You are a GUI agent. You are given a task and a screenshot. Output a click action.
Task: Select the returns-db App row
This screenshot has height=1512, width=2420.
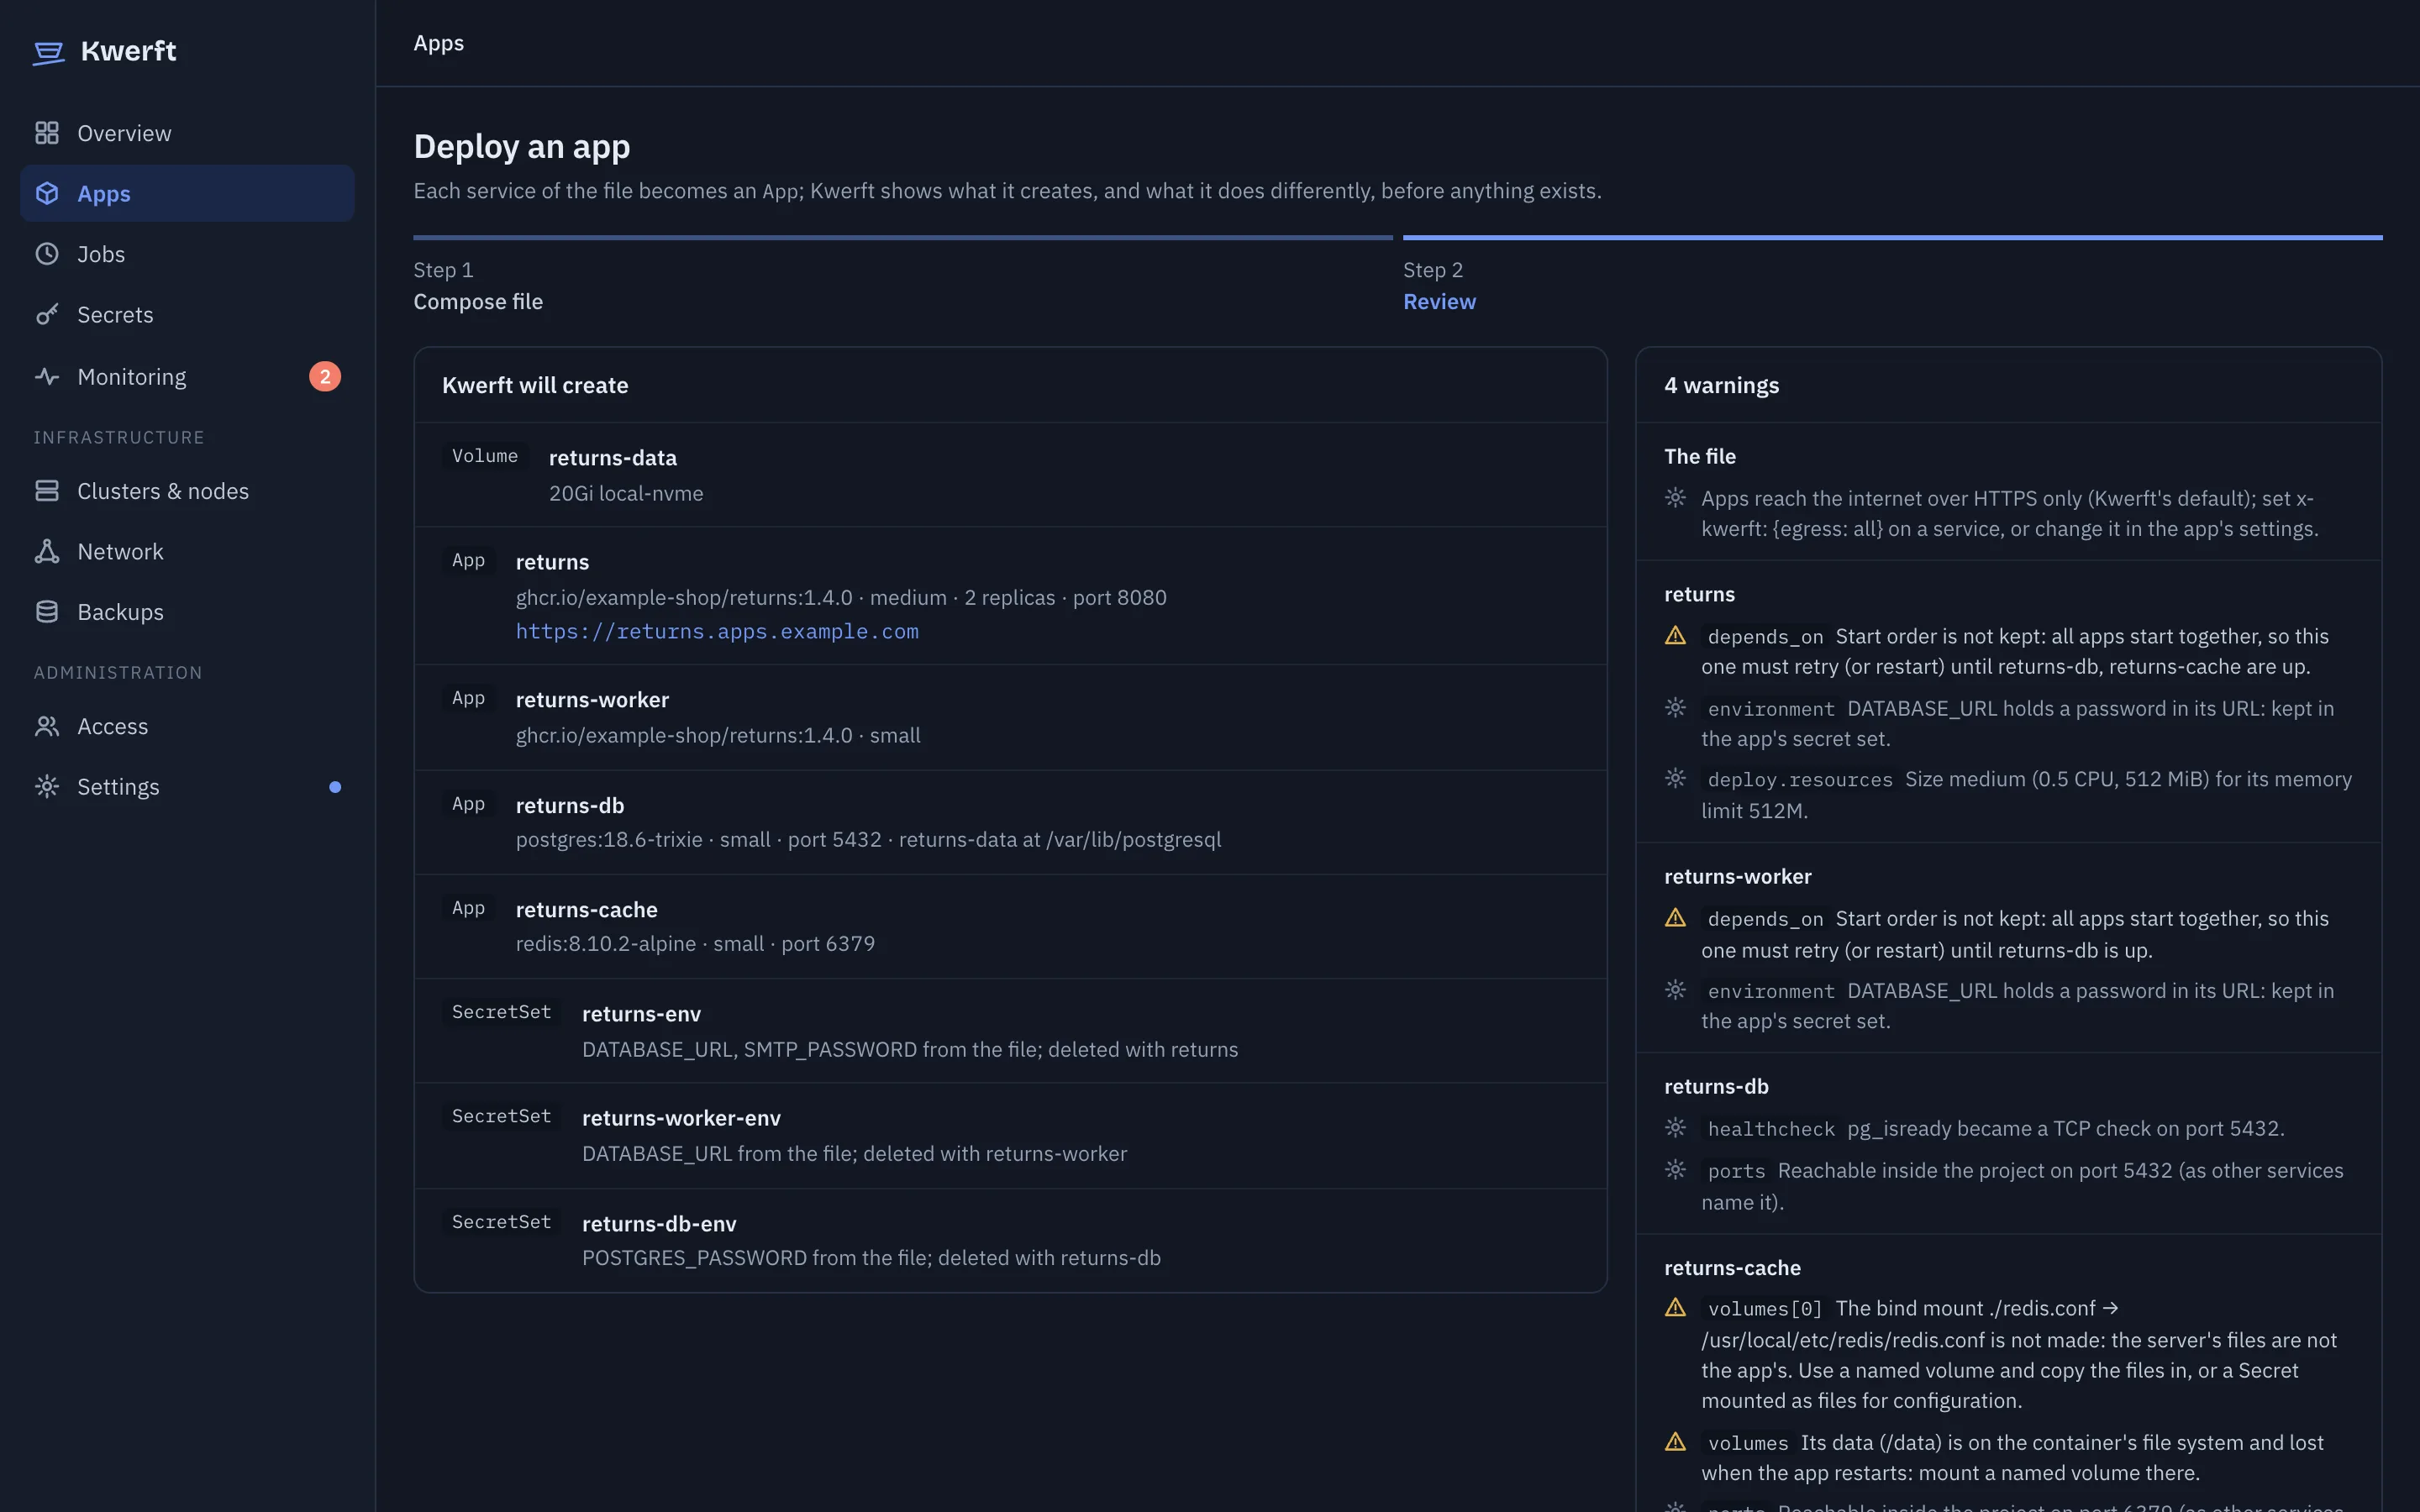pos(1011,822)
